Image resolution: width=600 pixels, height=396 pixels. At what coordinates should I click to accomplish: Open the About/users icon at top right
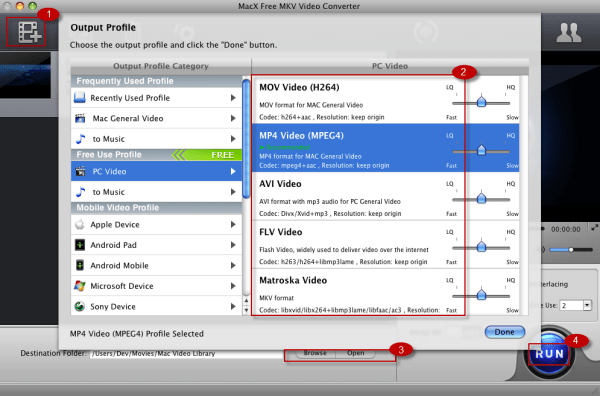click(569, 33)
